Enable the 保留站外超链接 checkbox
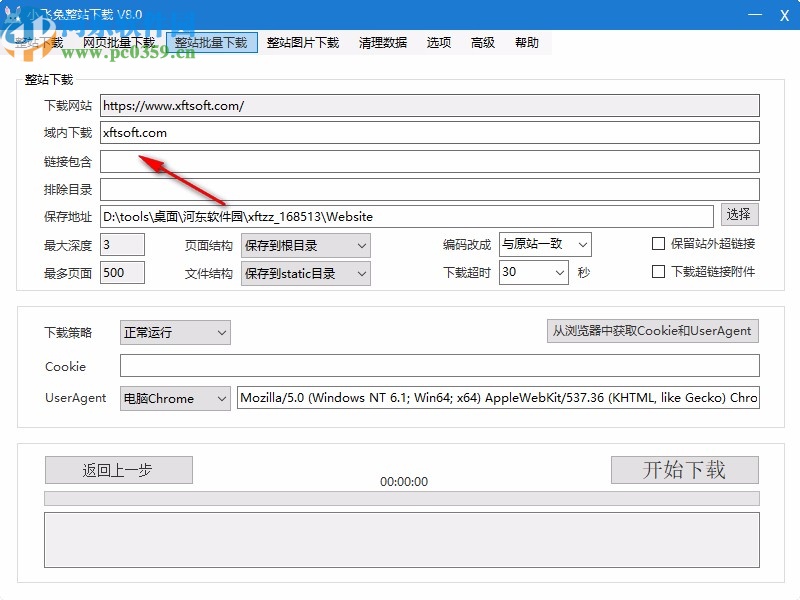The width and height of the screenshot is (800, 600). (658, 243)
